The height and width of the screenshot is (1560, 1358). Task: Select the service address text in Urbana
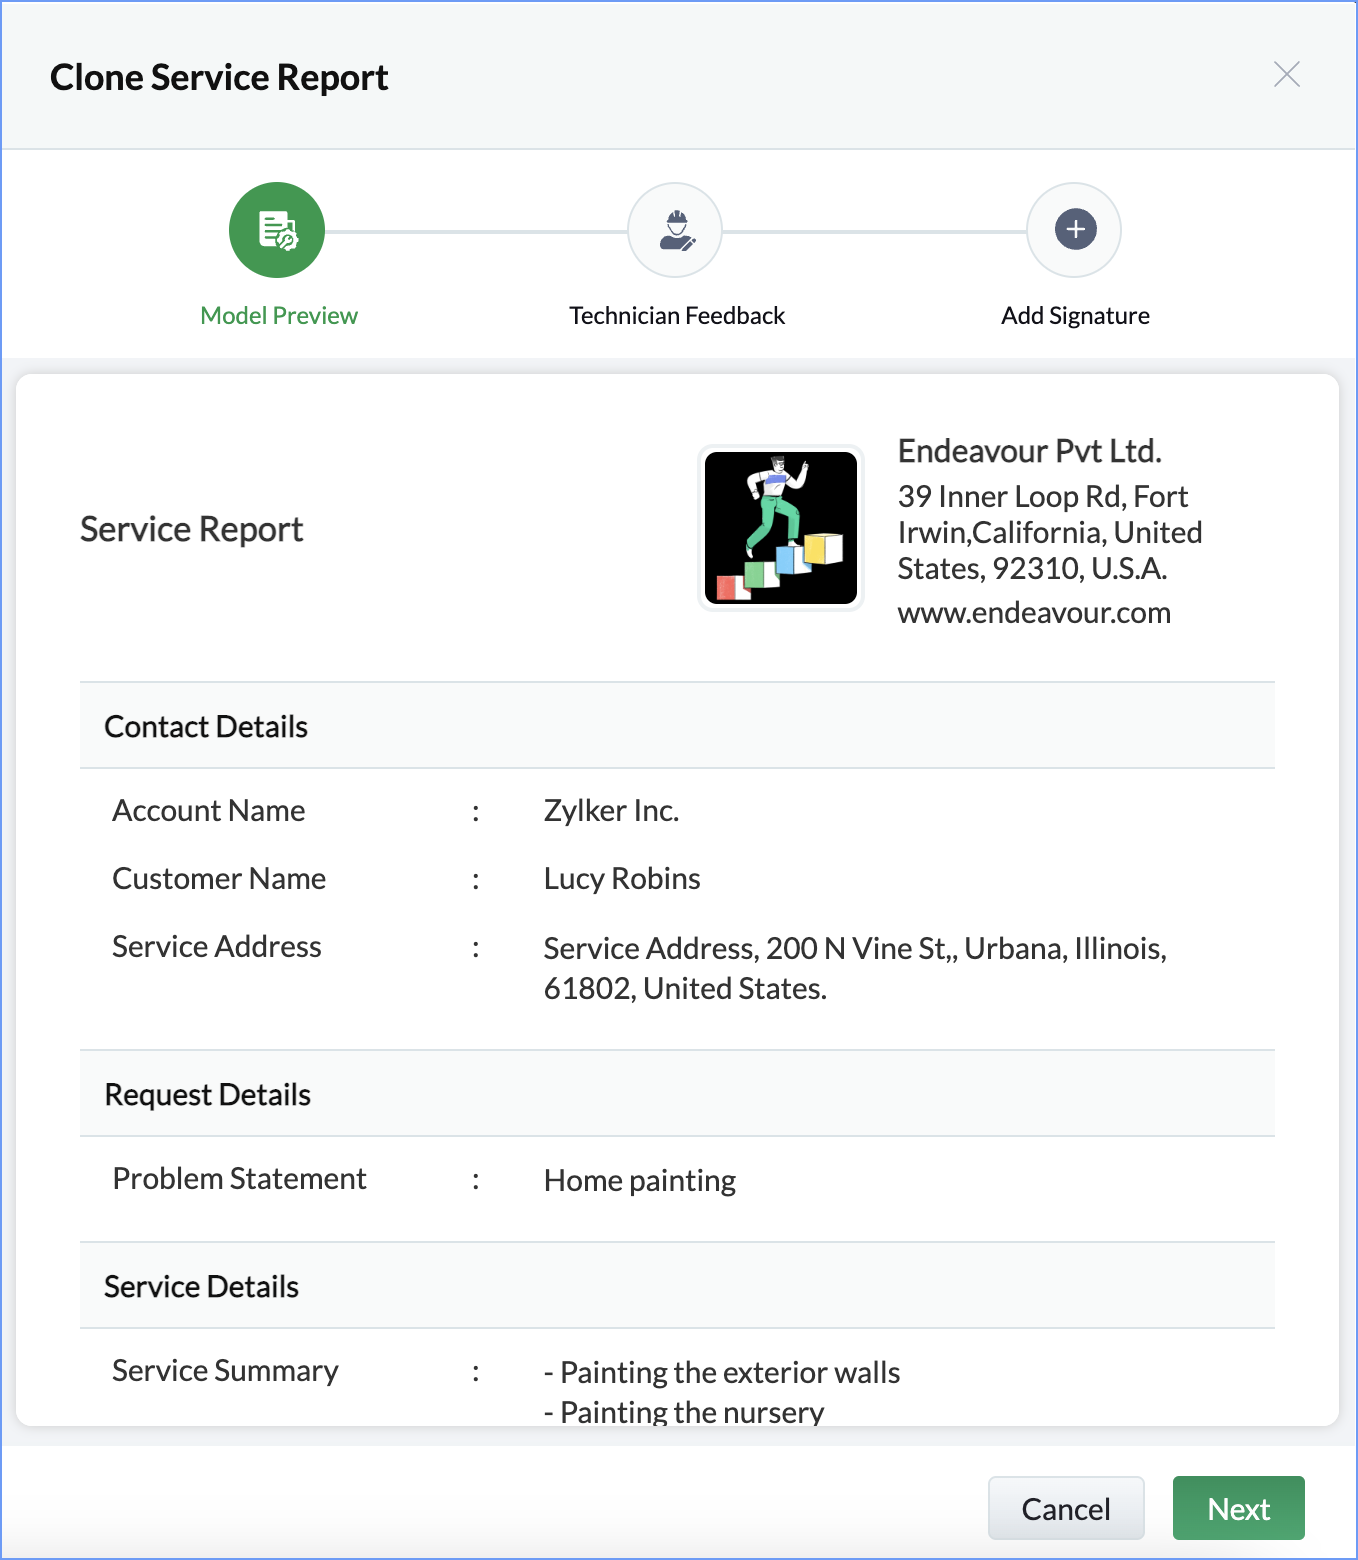pos(855,968)
